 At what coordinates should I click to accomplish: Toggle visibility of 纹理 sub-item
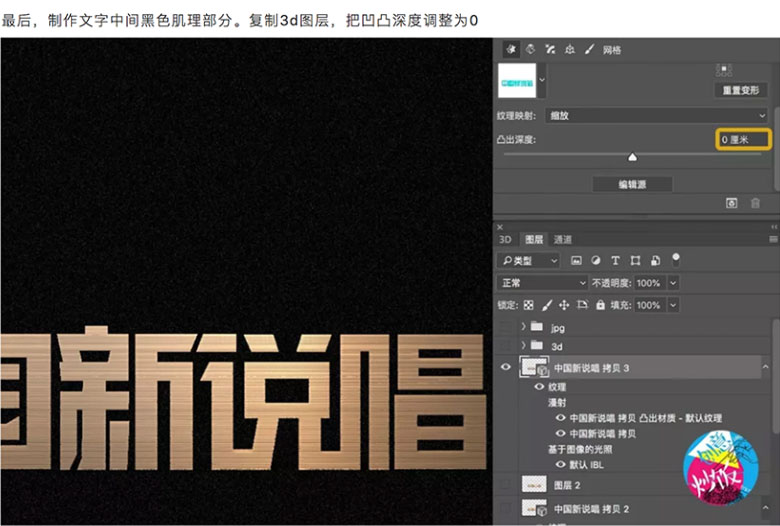pyautogui.click(x=539, y=387)
